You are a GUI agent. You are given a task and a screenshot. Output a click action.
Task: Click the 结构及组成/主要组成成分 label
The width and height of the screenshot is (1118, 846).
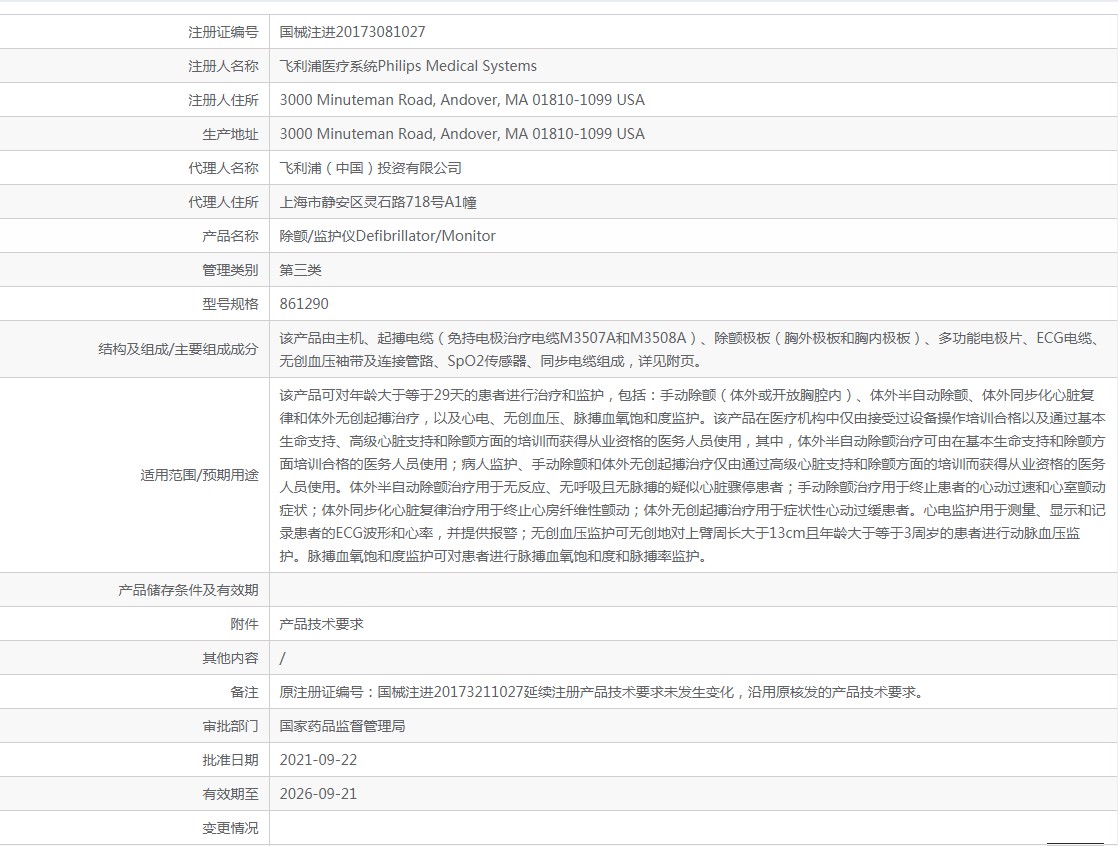[x=178, y=349]
